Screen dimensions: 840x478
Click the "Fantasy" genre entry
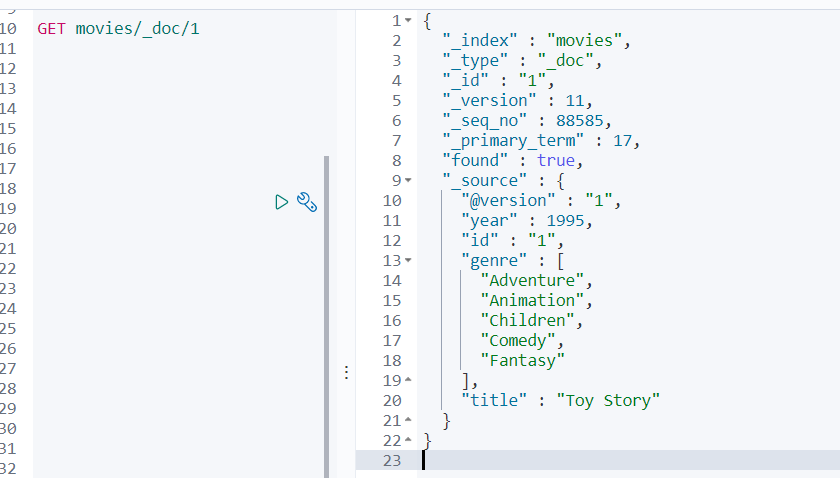click(522, 361)
